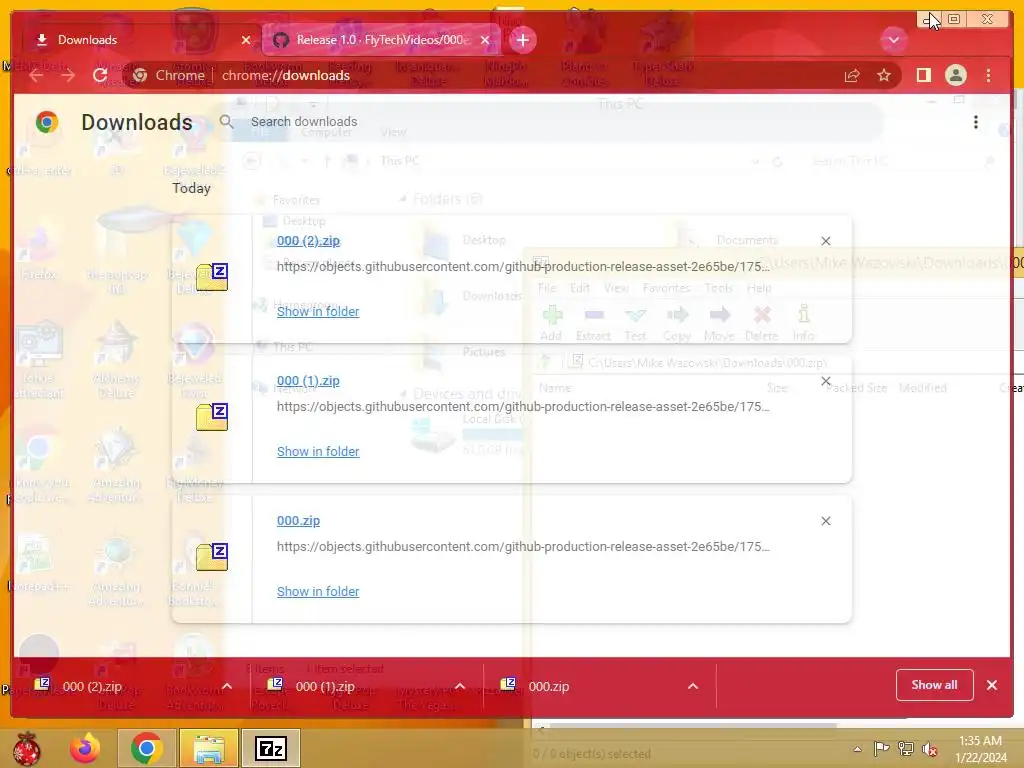Bookmark this page with the star icon
1024x768 pixels.
point(884,75)
